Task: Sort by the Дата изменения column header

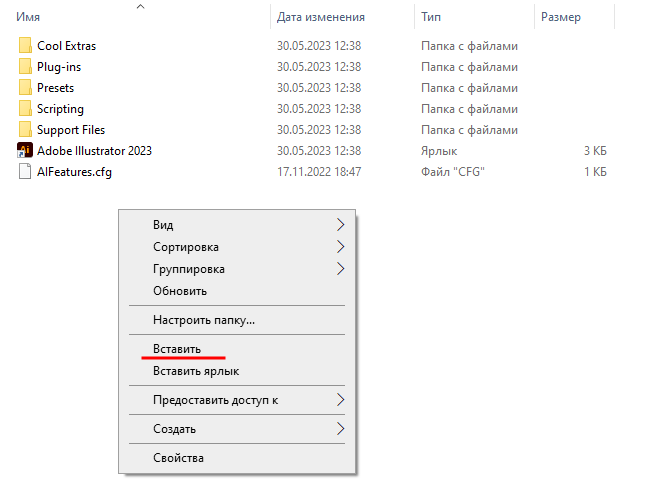Action: coord(320,17)
